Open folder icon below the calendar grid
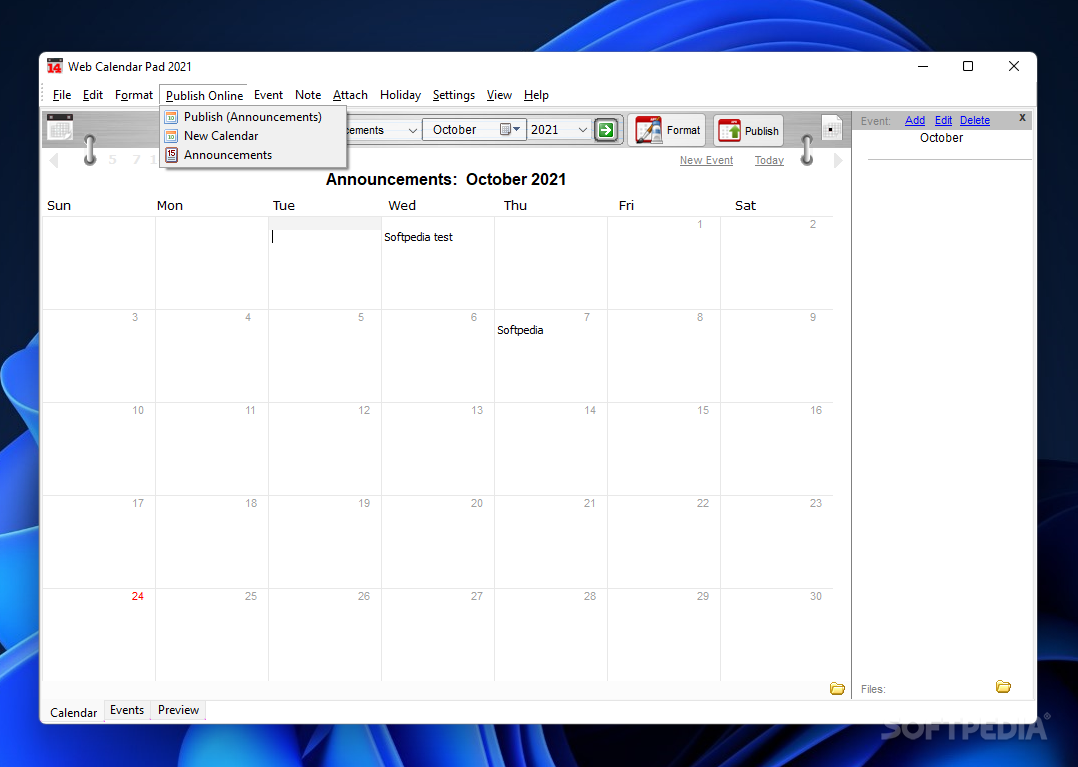This screenshot has height=767, width=1078. tap(837, 688)
